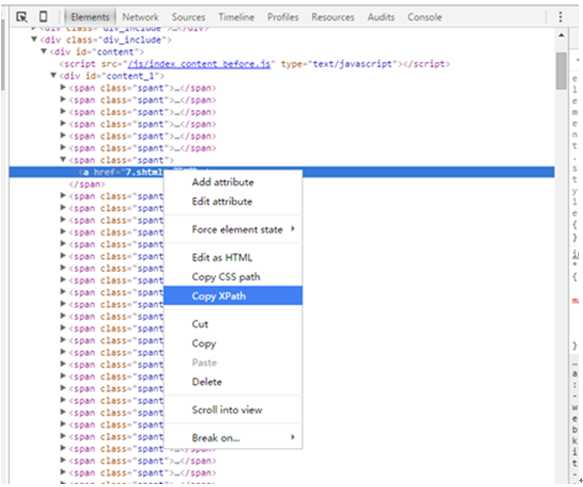Collapse the div id content_1 node
The width and height of the screenshot is (583, 487).
tap(54, 75)
